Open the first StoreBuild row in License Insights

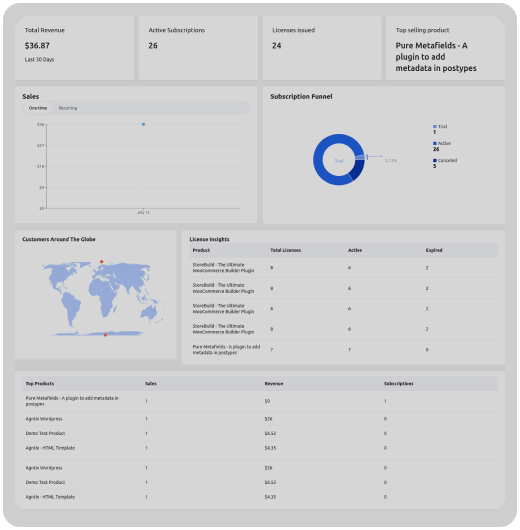click(344, 268)
